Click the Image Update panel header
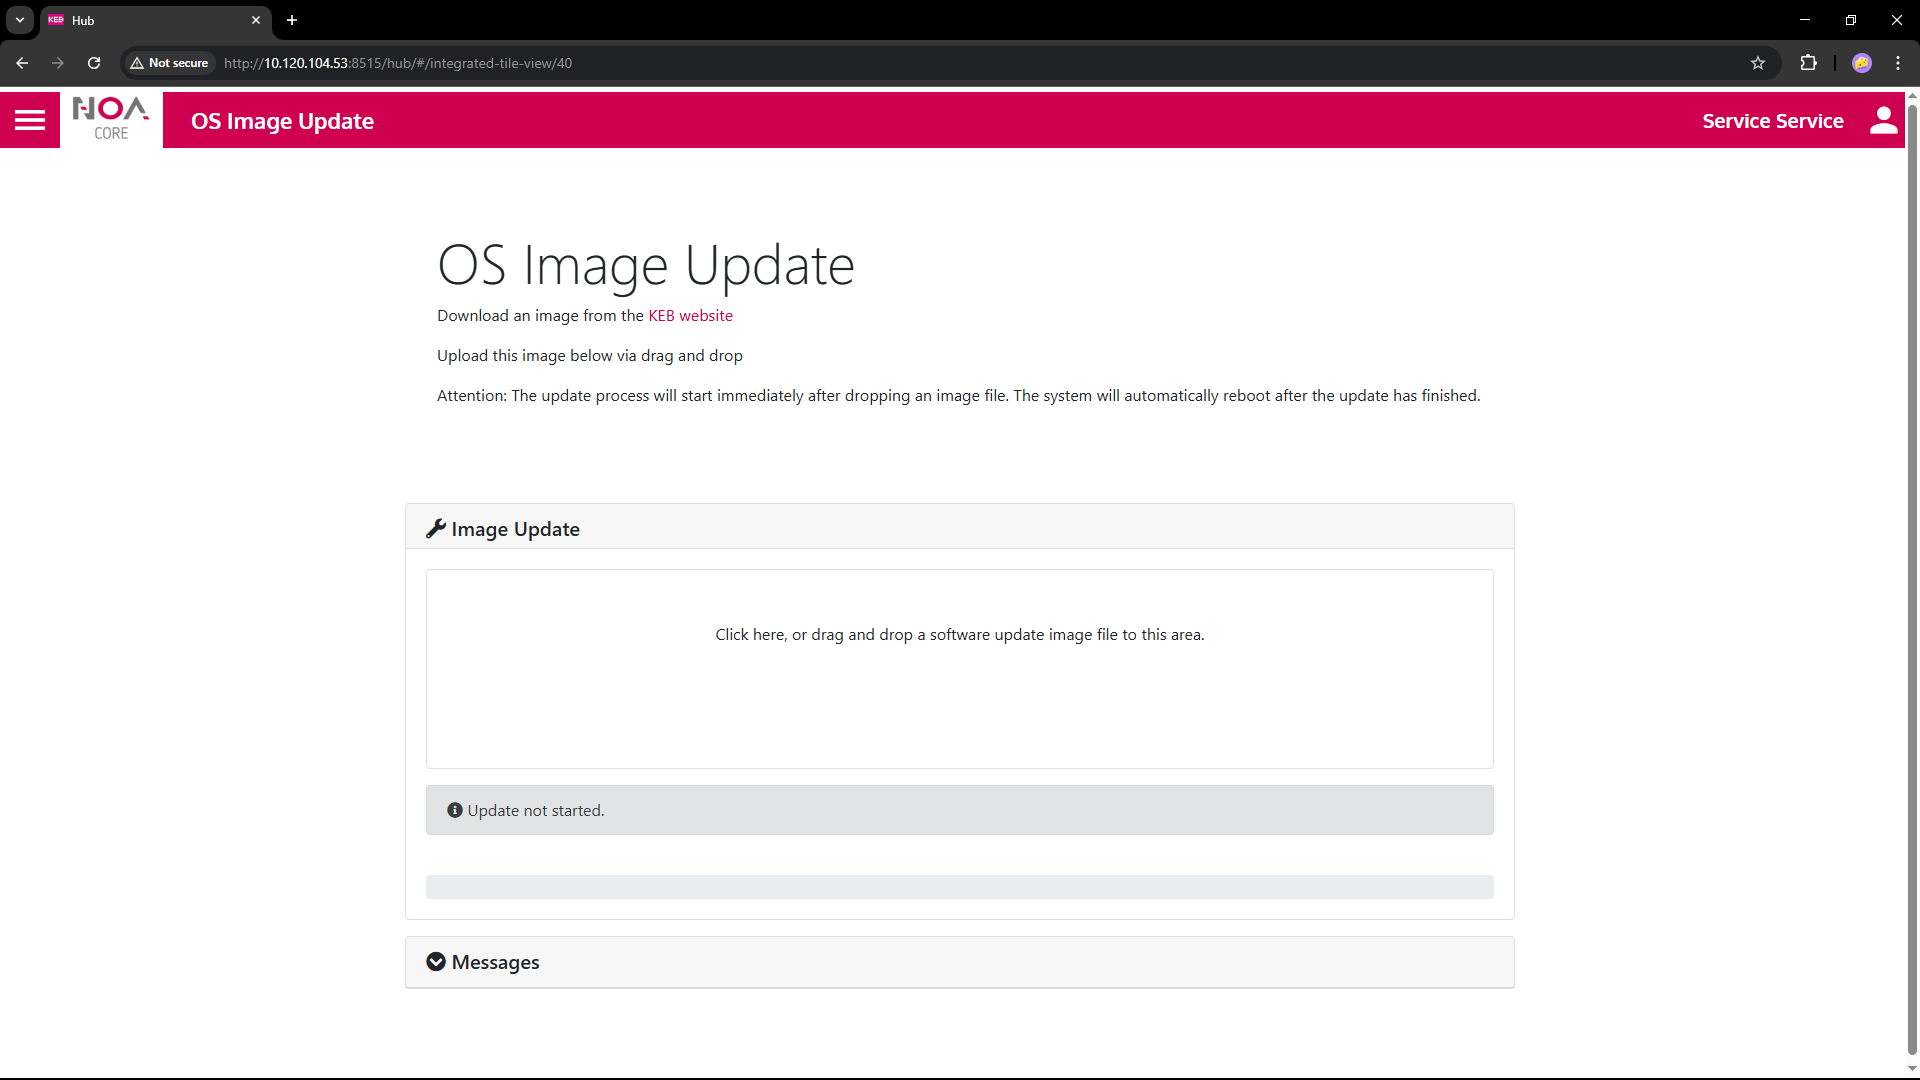Image resolution: width=1920 pixels, height=1080 pixels. 515,529
